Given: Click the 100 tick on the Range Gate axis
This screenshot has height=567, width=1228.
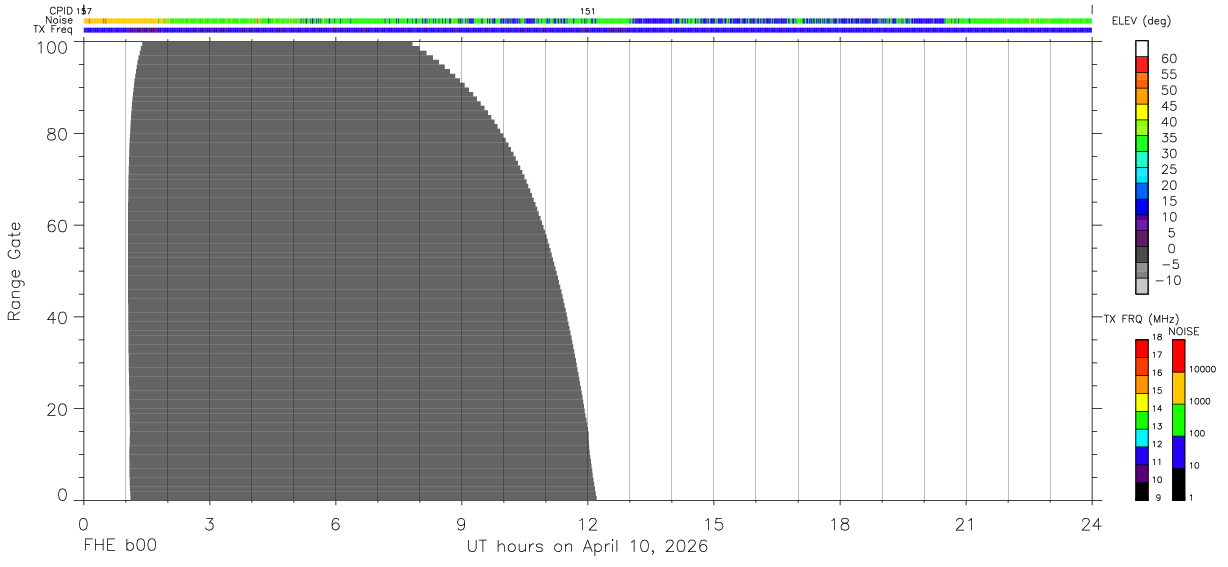Looking at the screenshot, I should tap(55, 47).
